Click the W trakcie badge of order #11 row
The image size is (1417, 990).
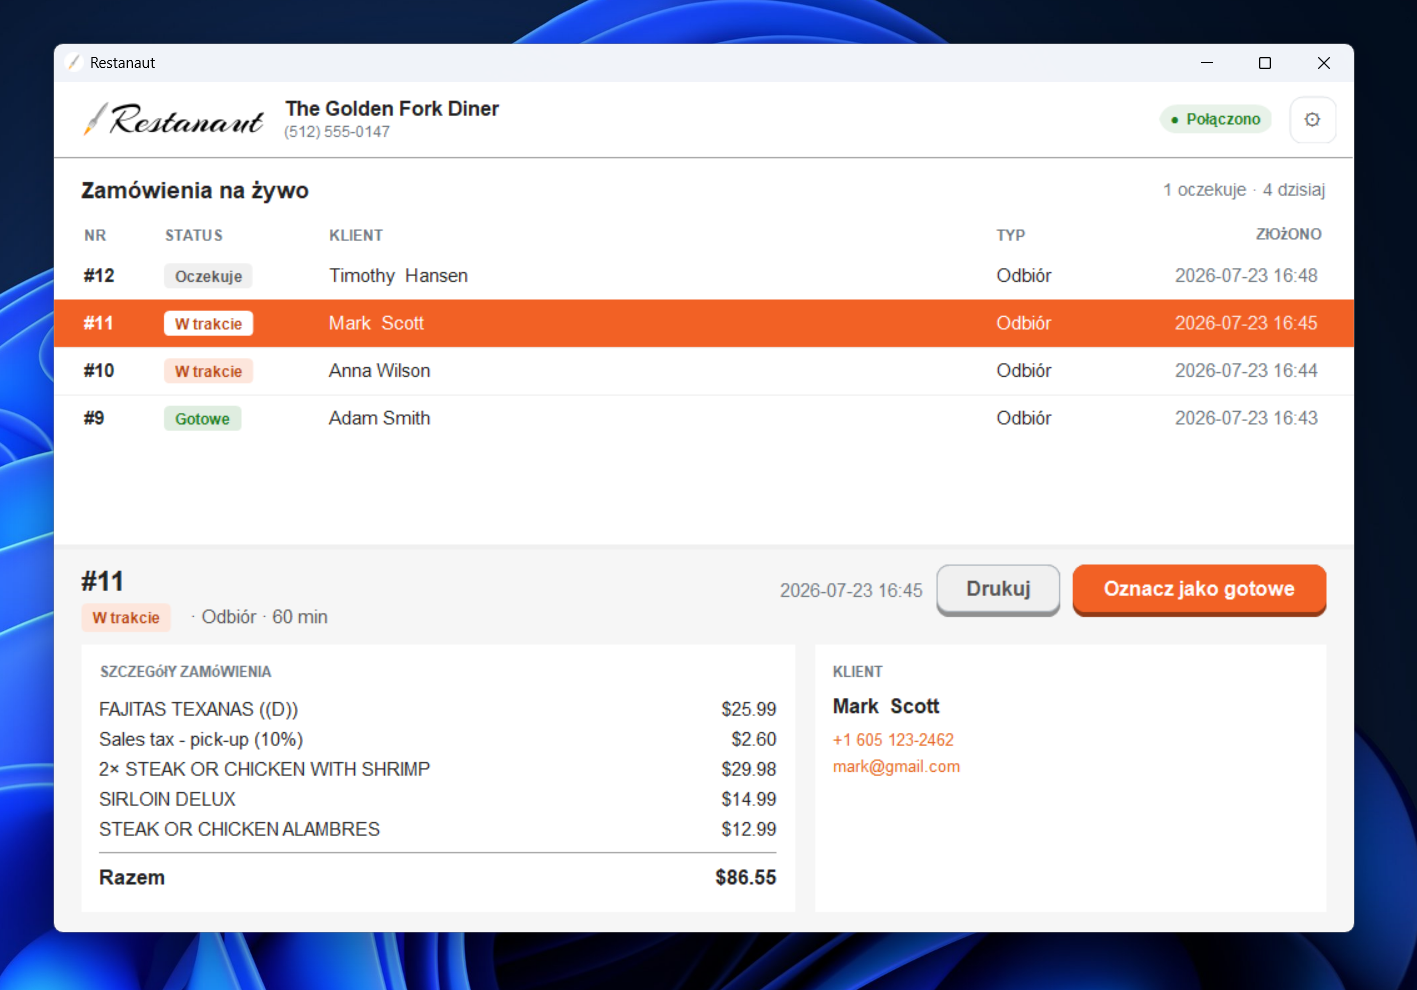coord(208,324)
